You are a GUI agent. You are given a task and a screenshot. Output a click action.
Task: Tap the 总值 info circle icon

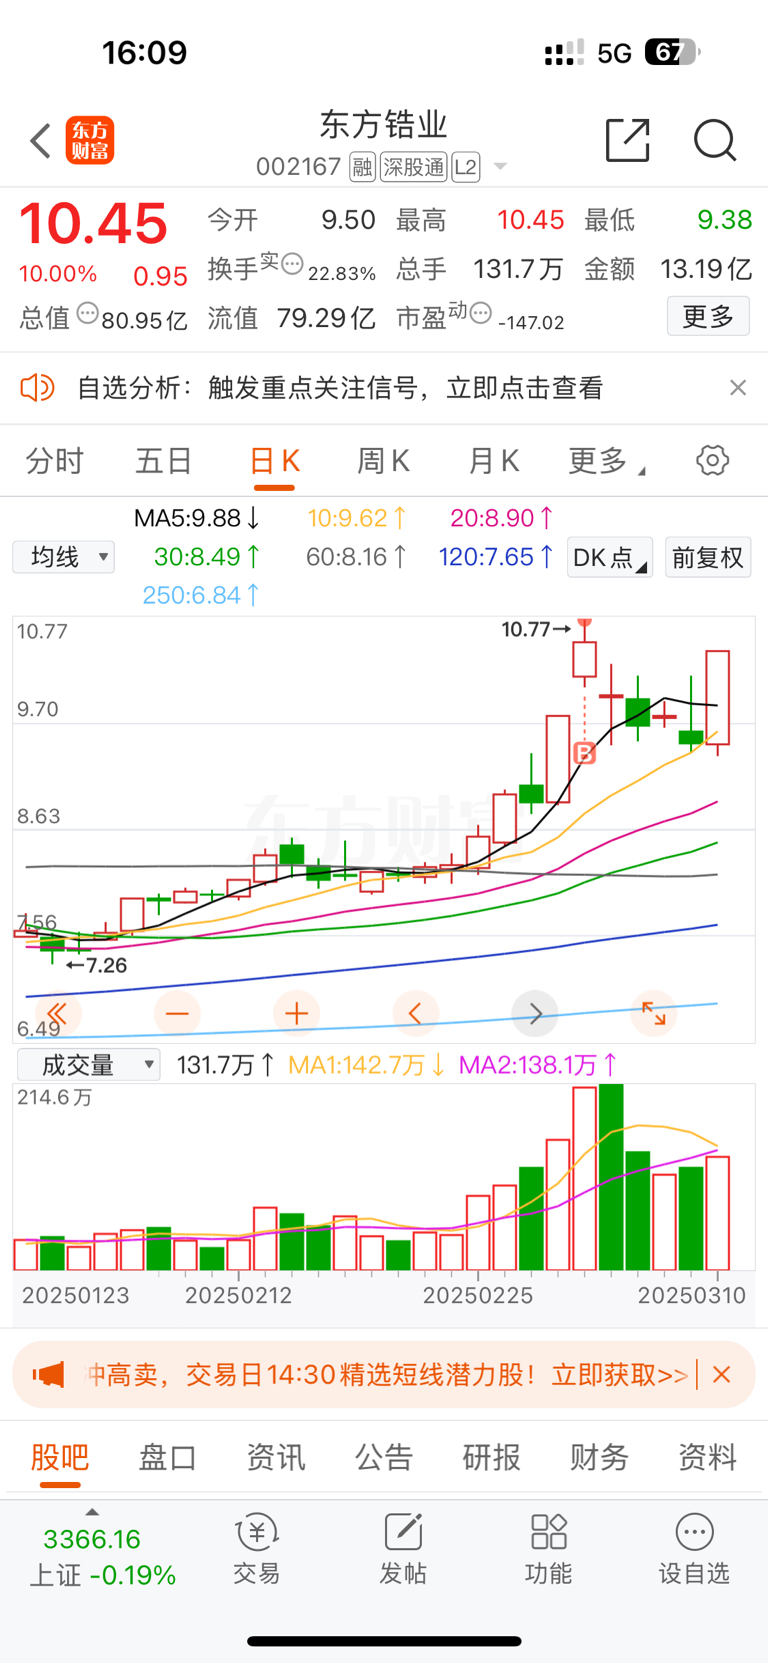88,314
